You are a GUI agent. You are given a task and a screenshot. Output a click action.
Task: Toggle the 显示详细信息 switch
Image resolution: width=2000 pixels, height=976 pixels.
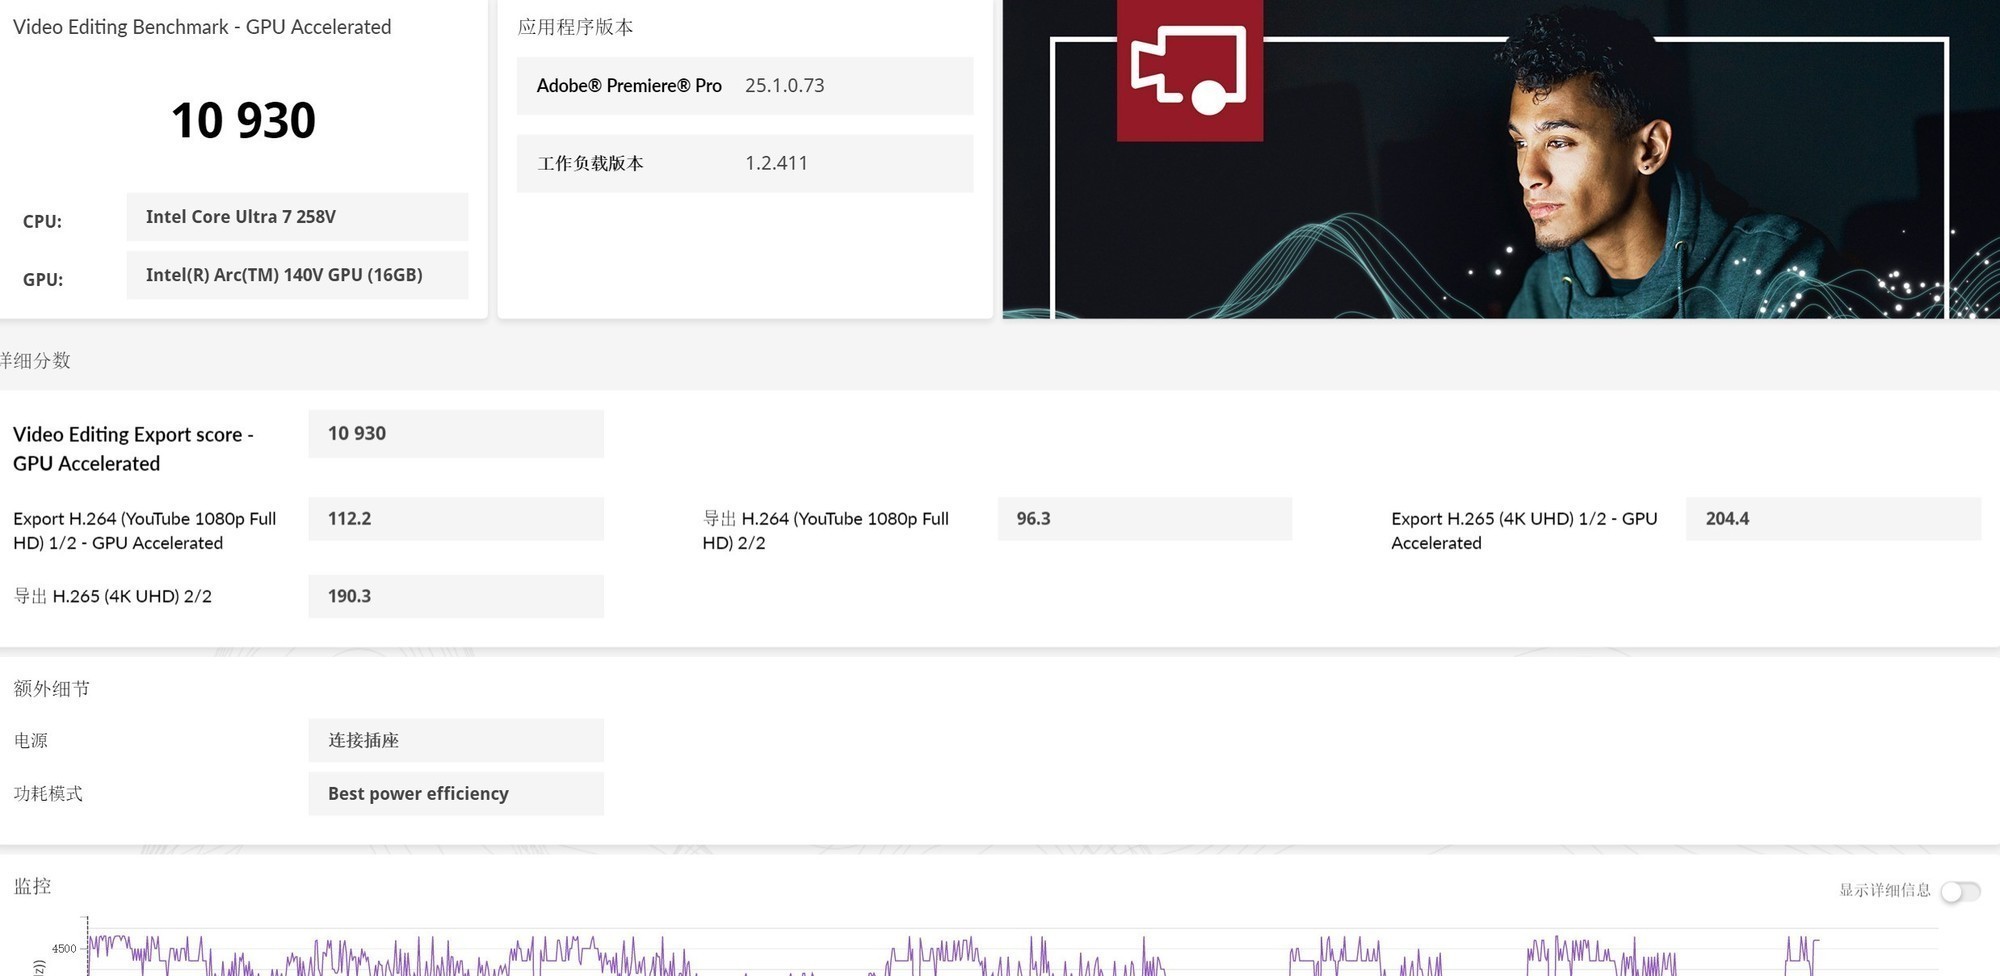point(1959,891)
